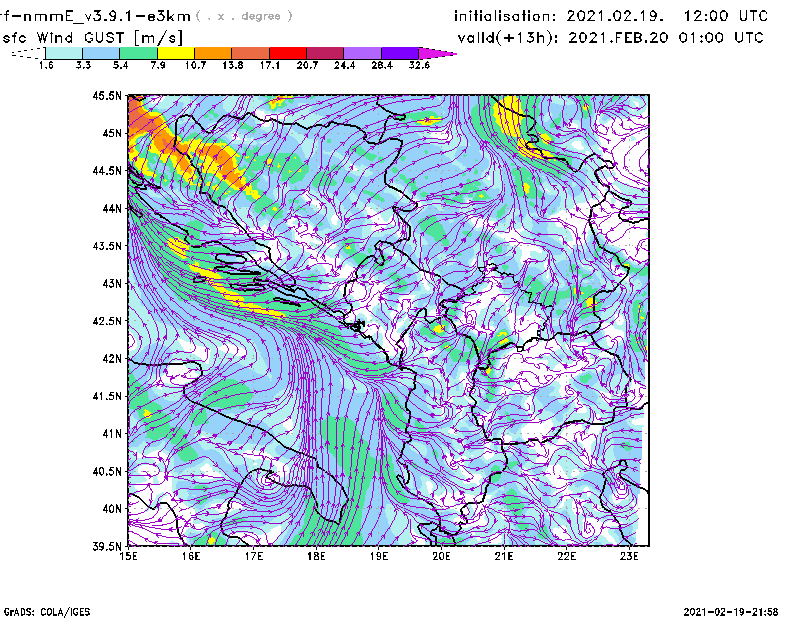Click the legend value 20.7
Viewport: 800px width, 618px height.
[x=307, y=65]
